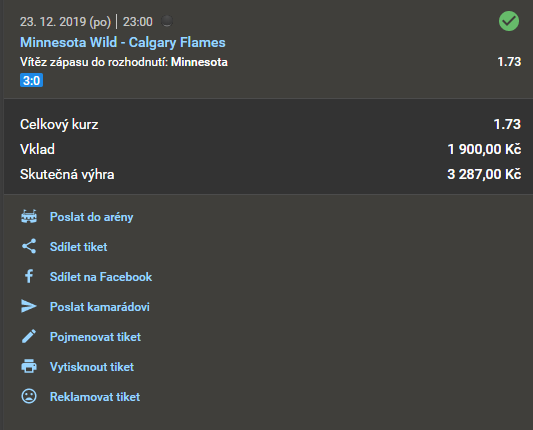Viewport: 533px width, 430px height.
Task: Select Vytisknout tiket
Action: click(92, 367)
